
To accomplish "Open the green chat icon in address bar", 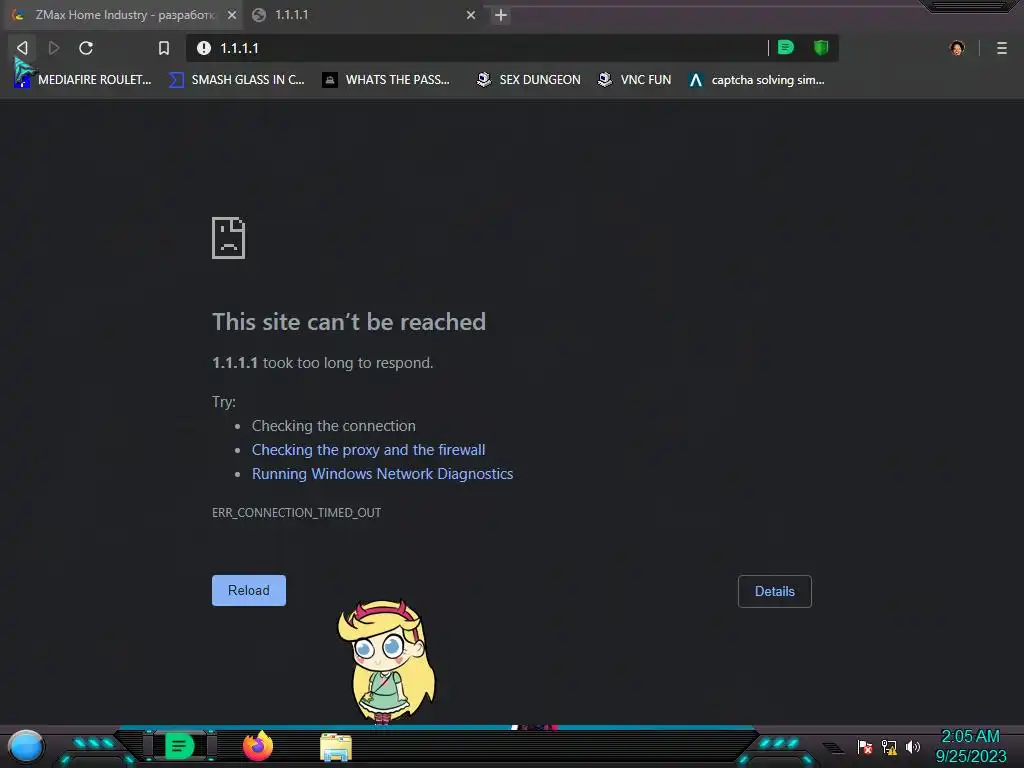I will (x=786, y=47).
